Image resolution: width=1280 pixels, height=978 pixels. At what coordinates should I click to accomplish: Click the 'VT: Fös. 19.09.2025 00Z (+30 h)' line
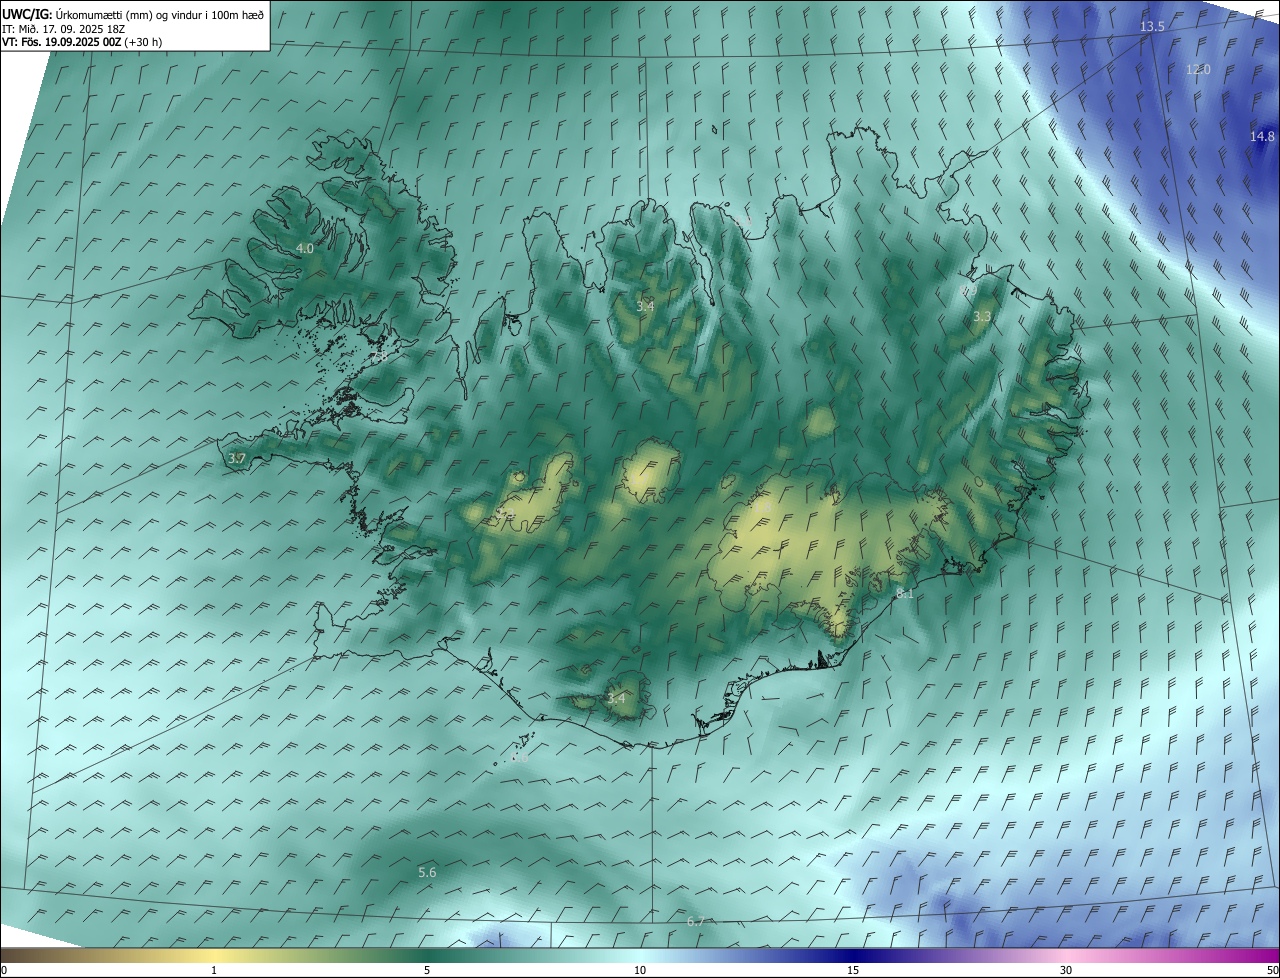click(82, 42)
